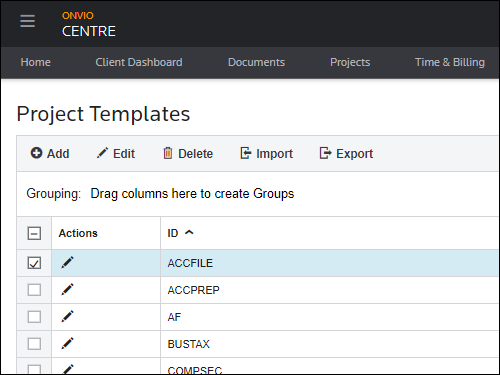Click the 'Drag columns here to create Groups' area
Viewport: 500px width, 375px height.
[192, 194]
